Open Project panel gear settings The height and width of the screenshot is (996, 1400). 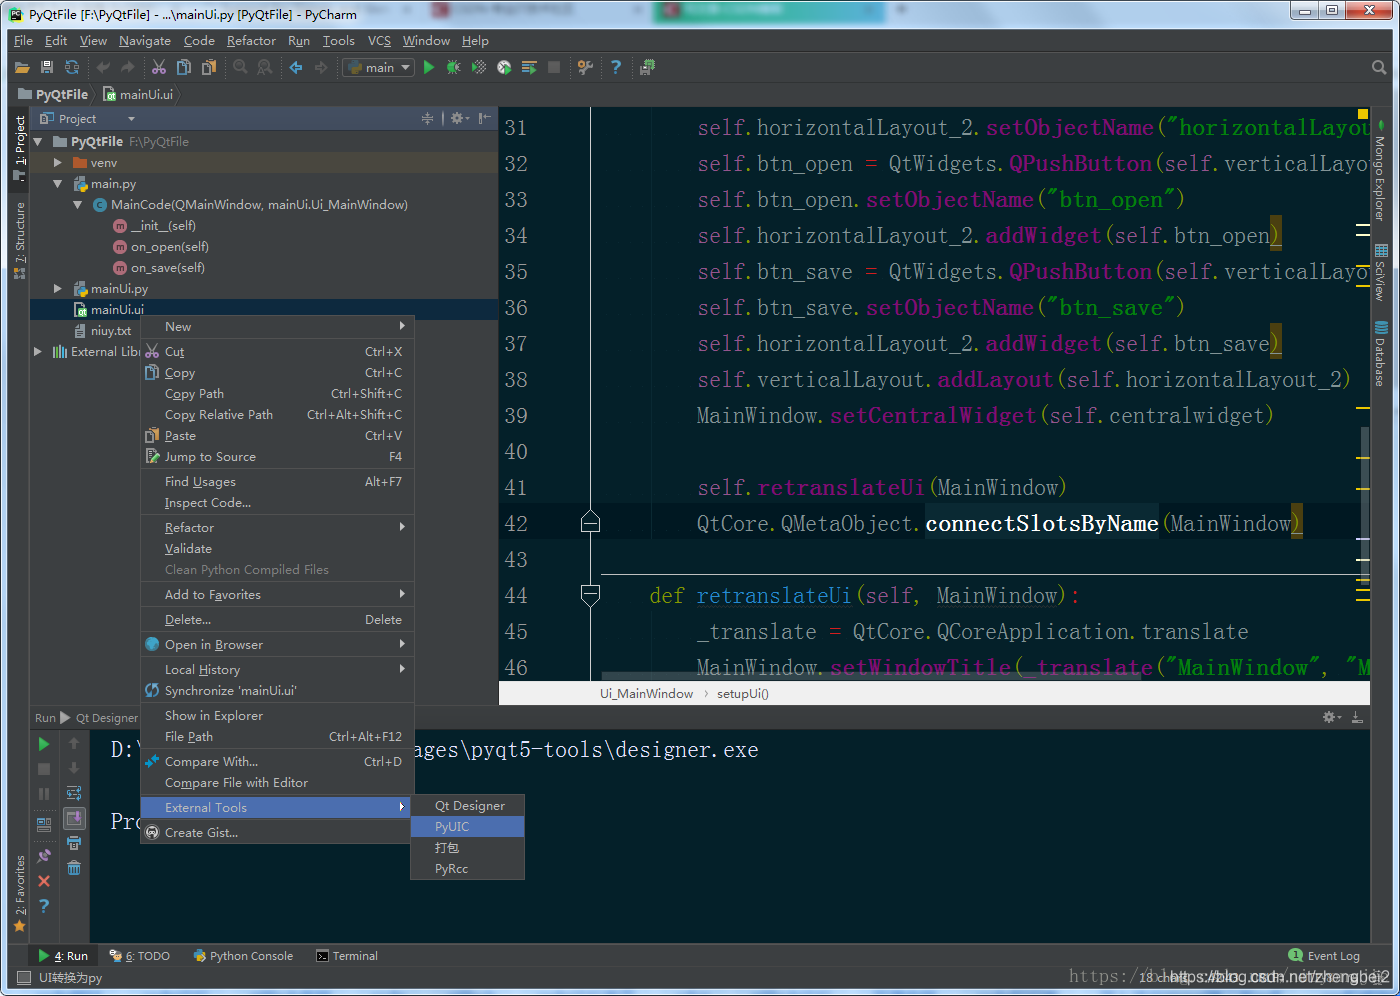(x=457, y=118)
